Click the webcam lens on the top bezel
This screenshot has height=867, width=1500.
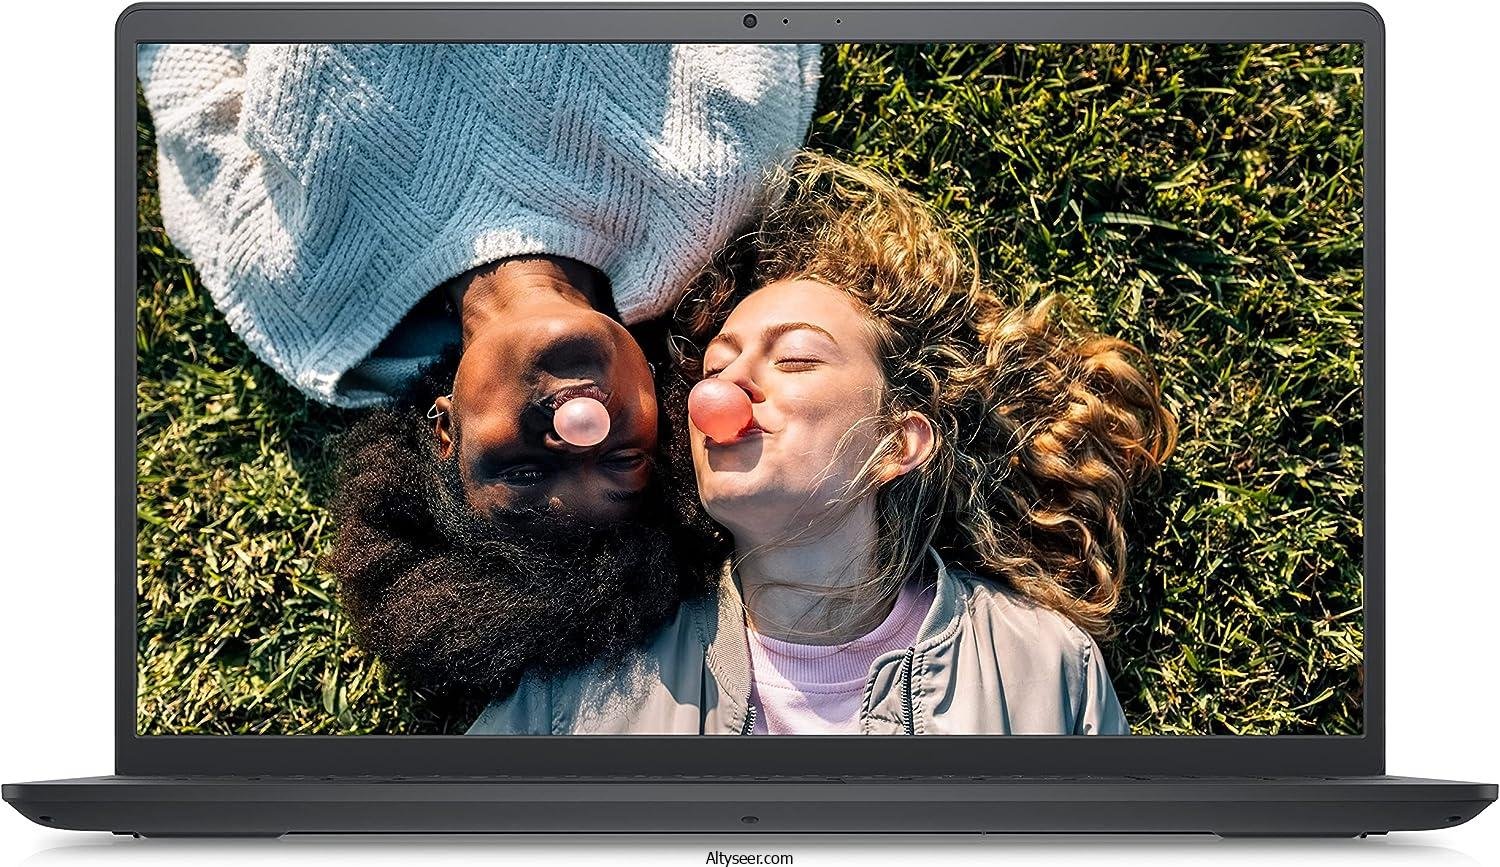[750, 21]
